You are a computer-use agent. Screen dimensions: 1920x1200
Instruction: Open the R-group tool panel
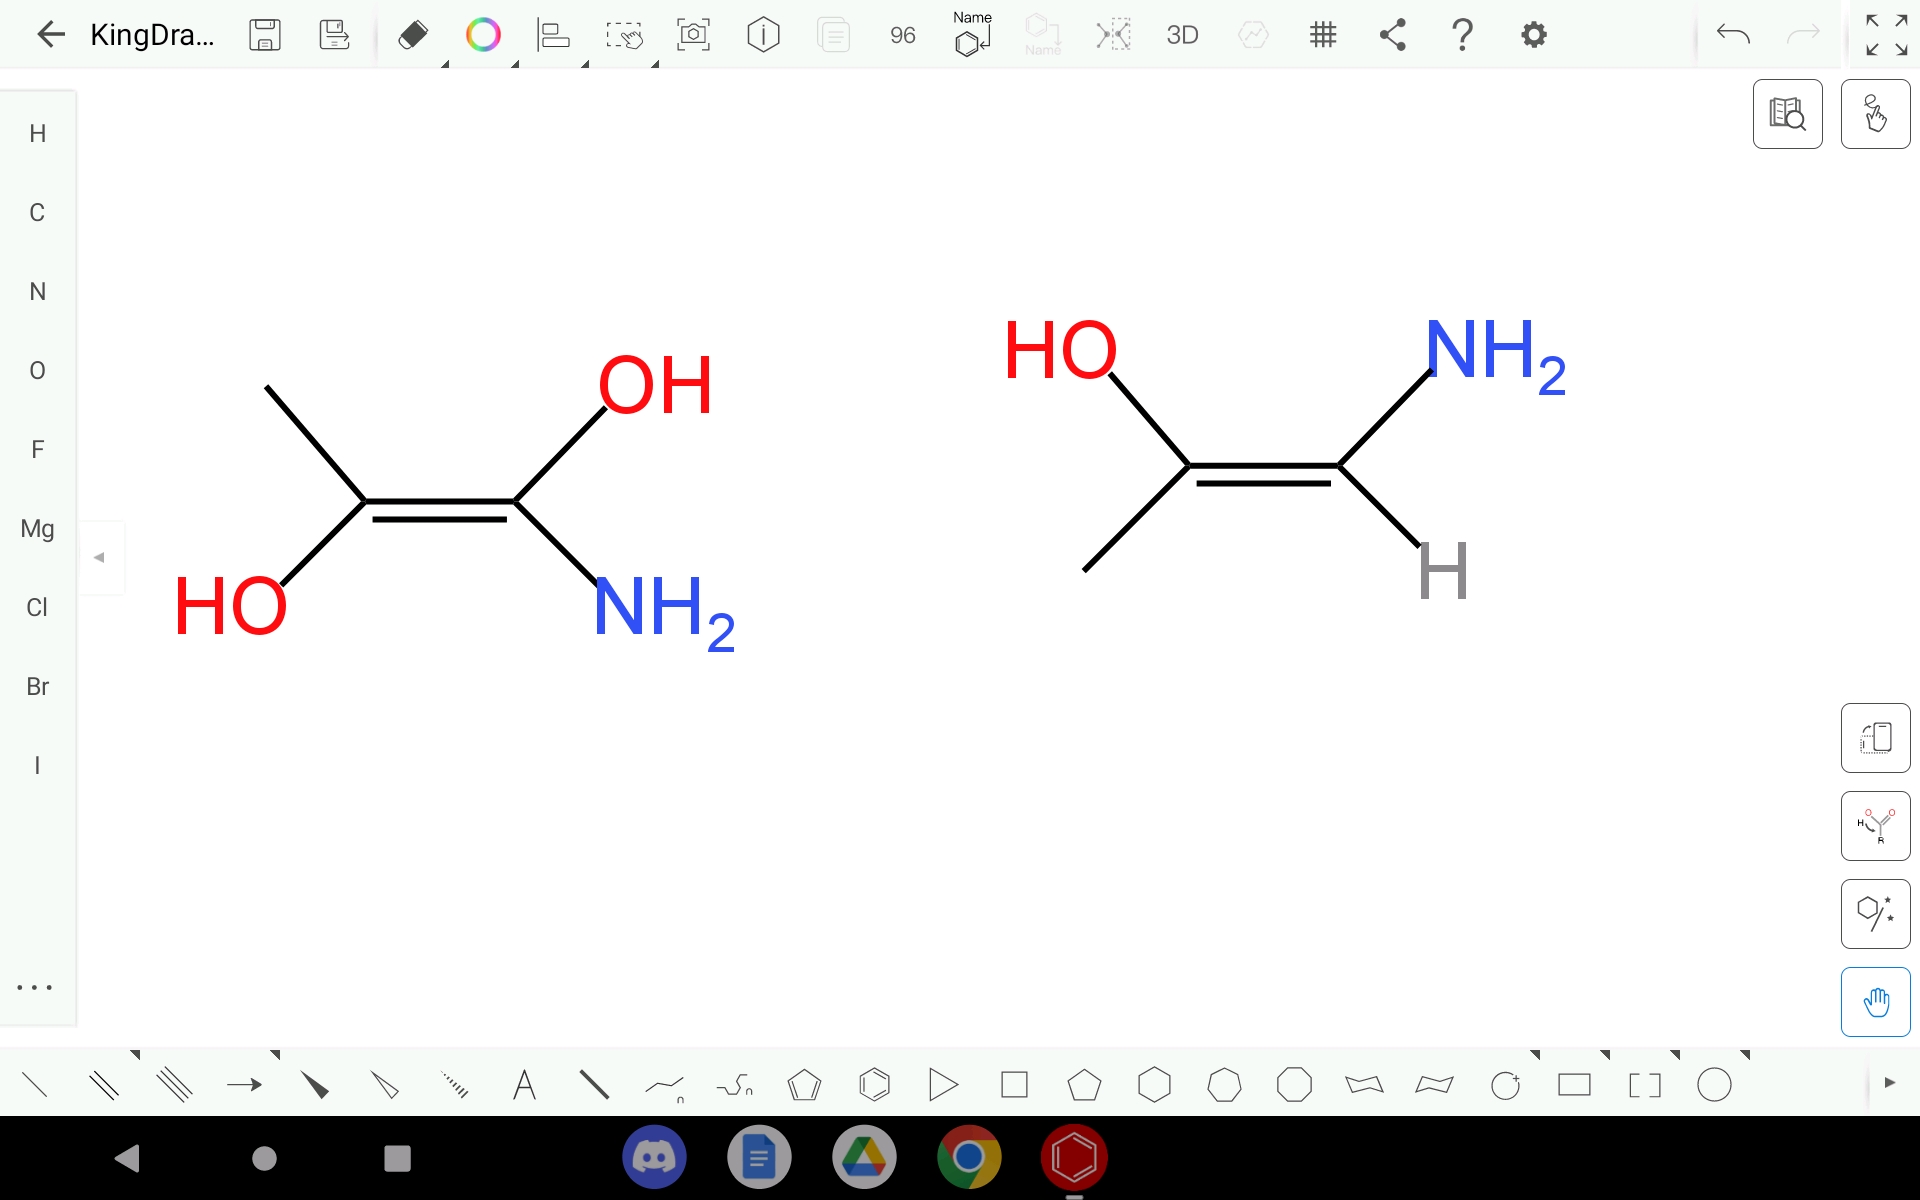point(1875,826)
